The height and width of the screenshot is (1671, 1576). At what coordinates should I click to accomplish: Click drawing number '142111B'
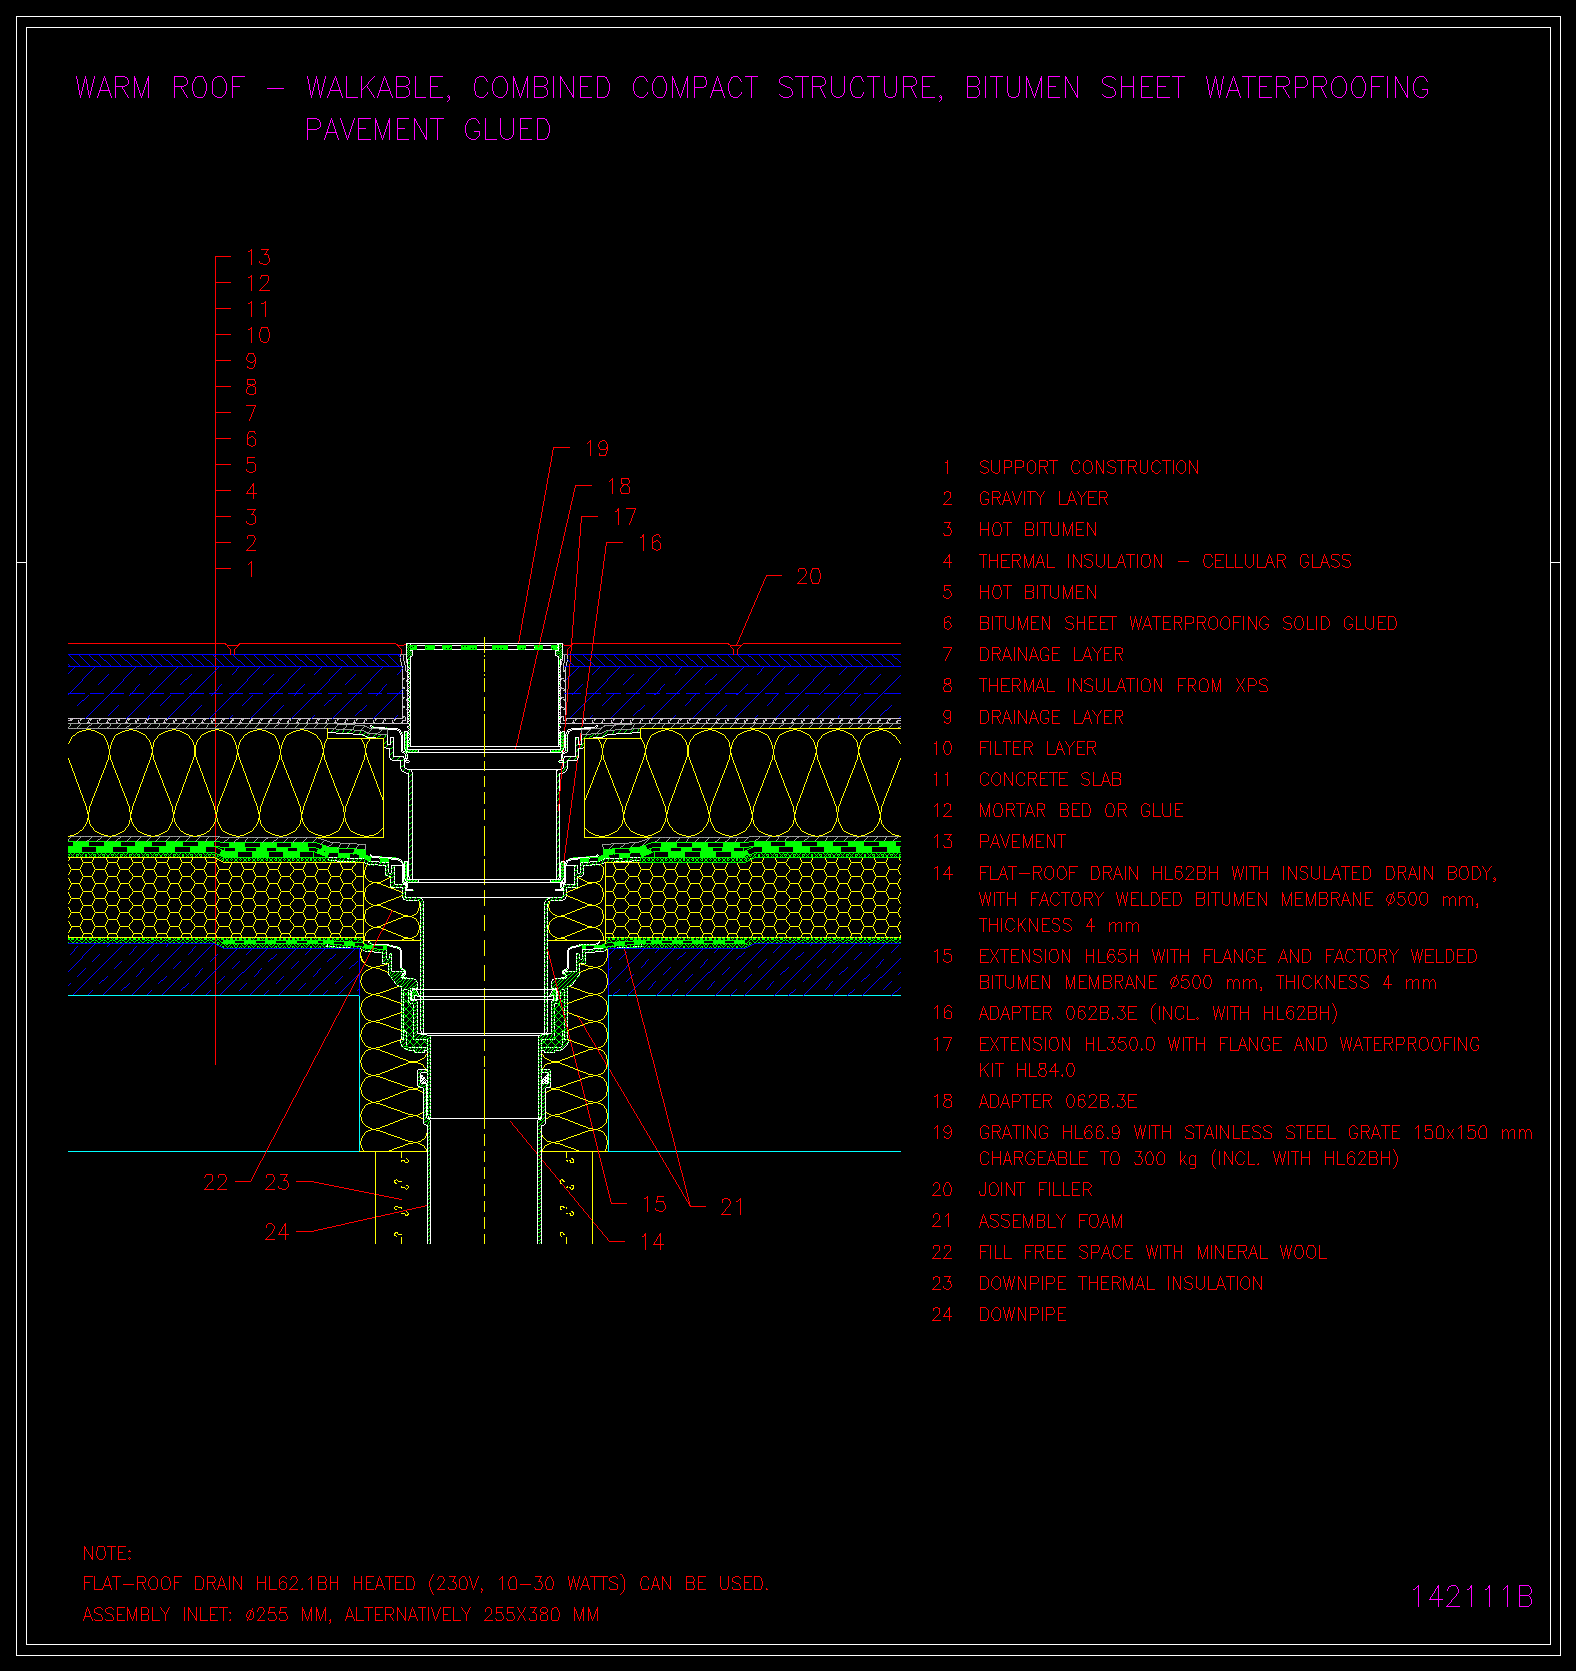tap(1471, 1597)
